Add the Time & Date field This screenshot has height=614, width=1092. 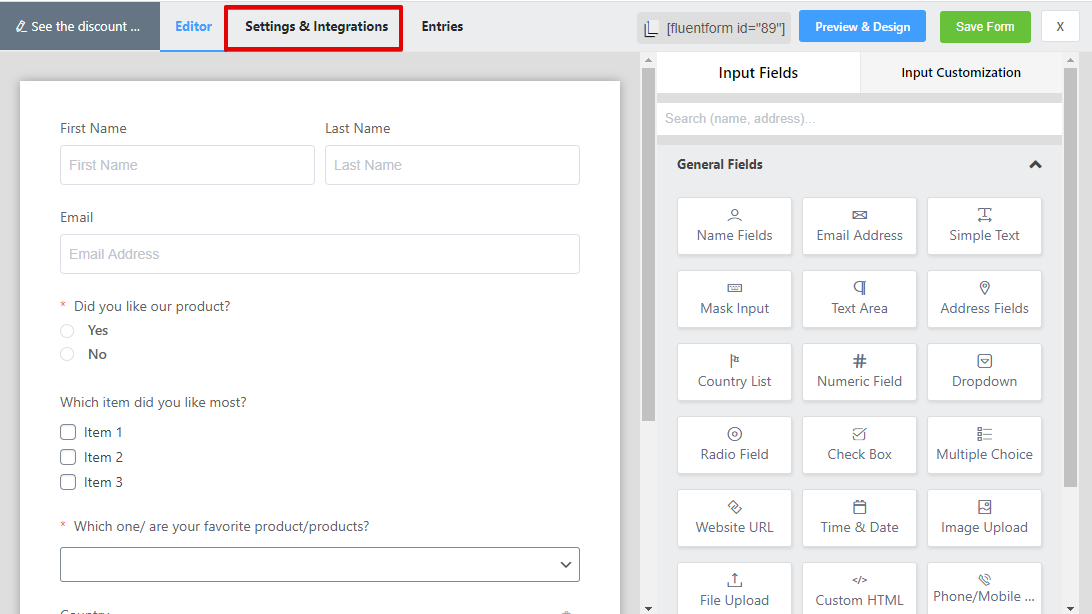point(859,518)
